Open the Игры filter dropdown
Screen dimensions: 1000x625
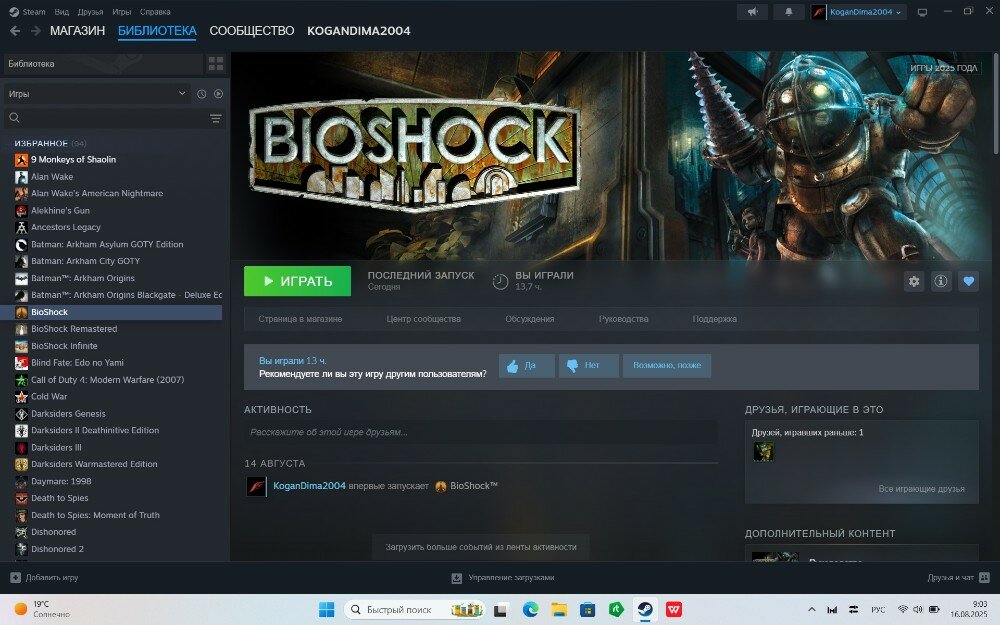pyautogui.click(x=96, y=94)
